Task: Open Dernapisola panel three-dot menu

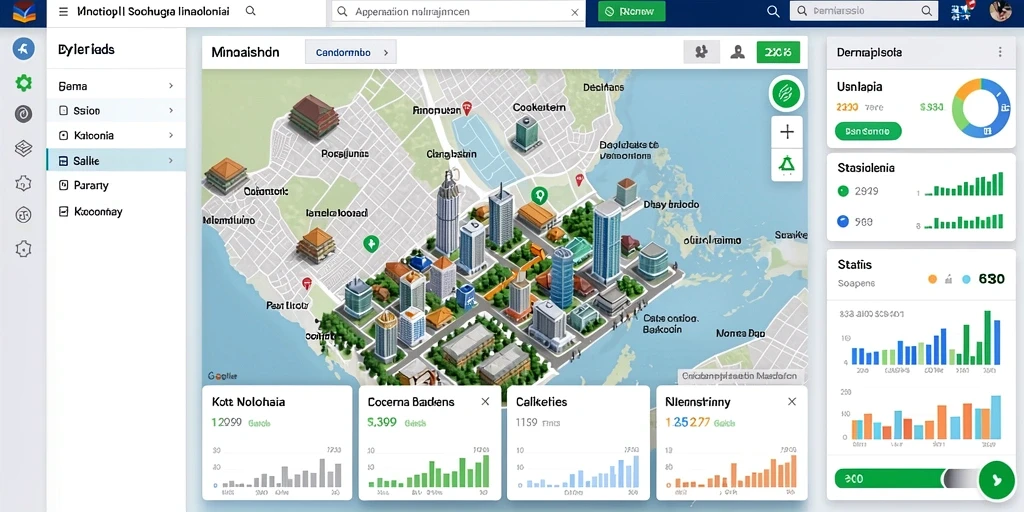Action: click(x=1000, y=52)
